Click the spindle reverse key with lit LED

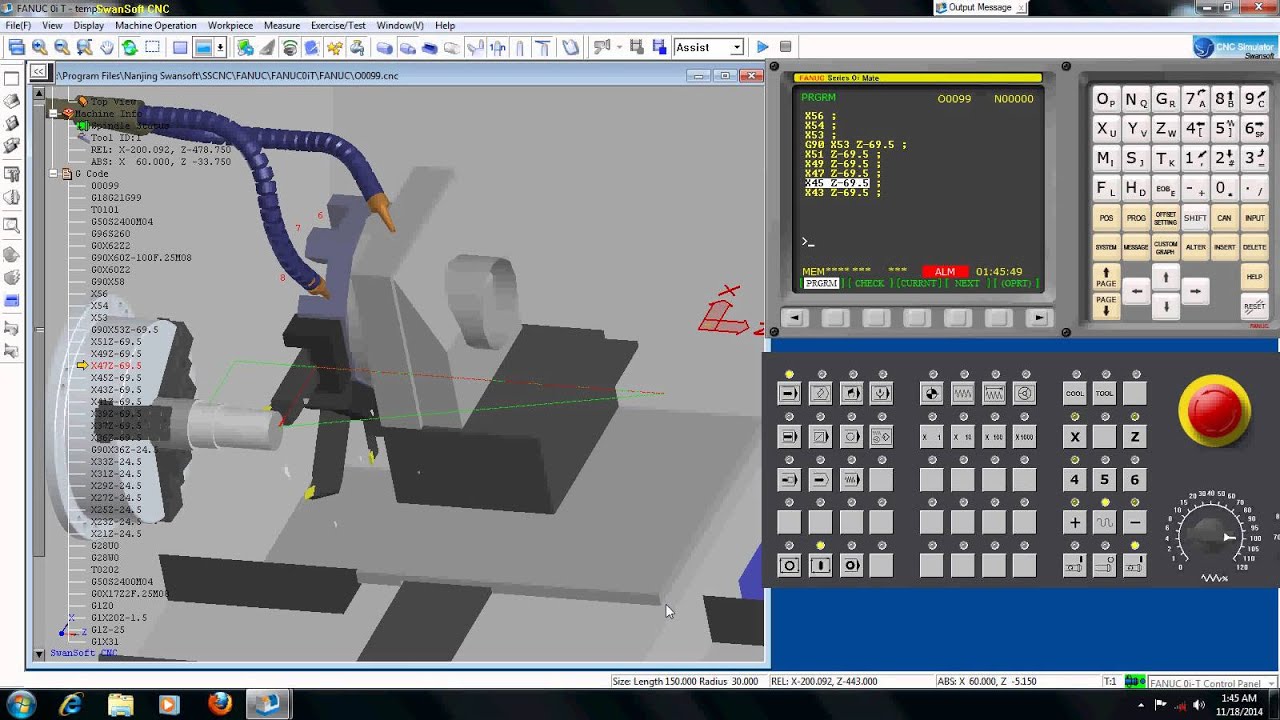1135,566
